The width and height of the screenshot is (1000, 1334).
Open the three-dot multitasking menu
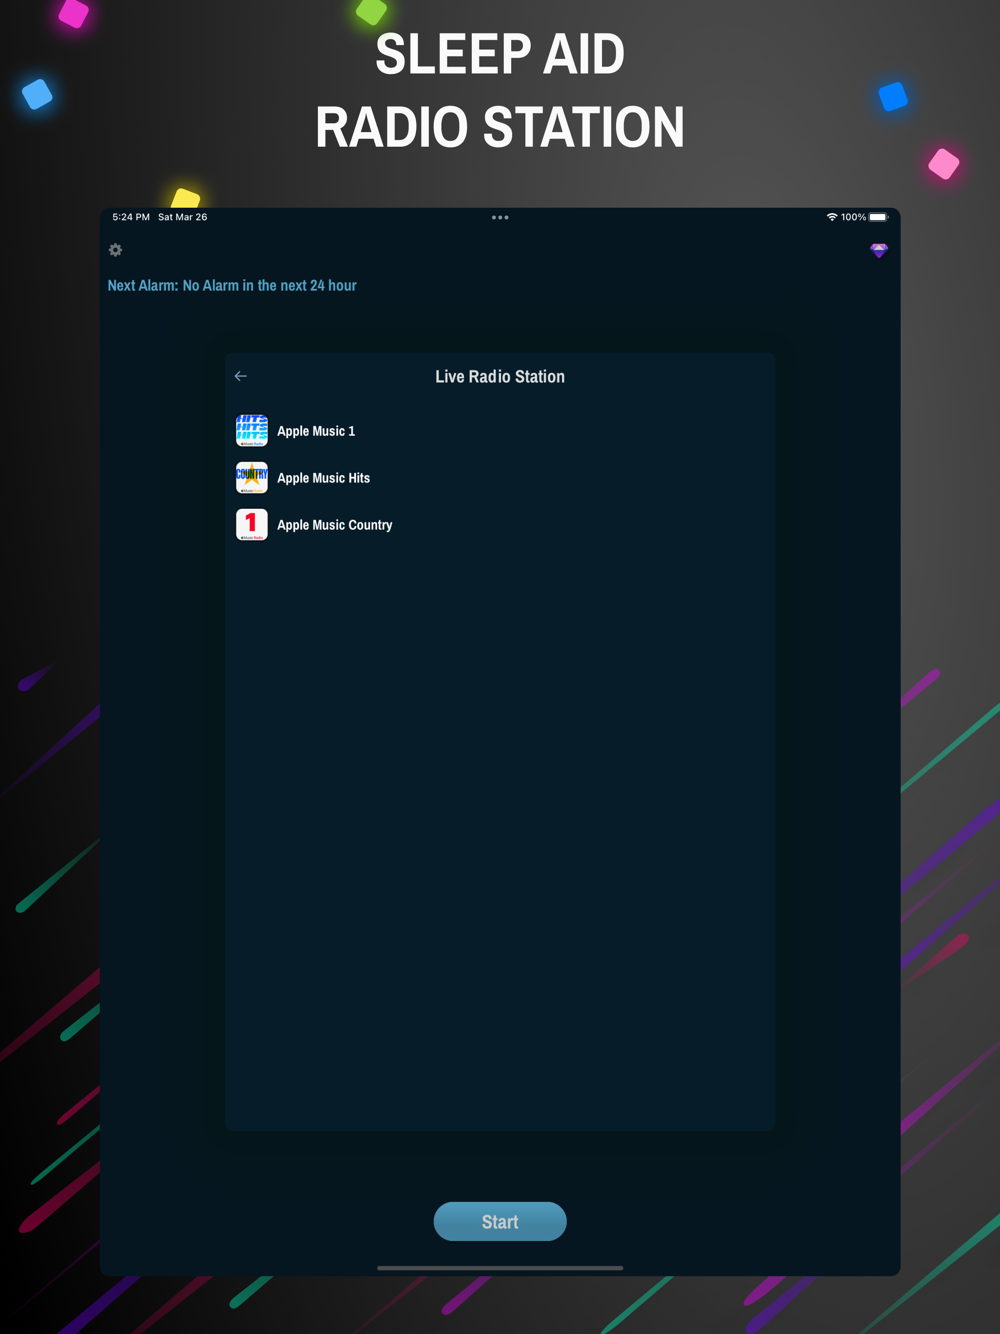click(500, 217)
